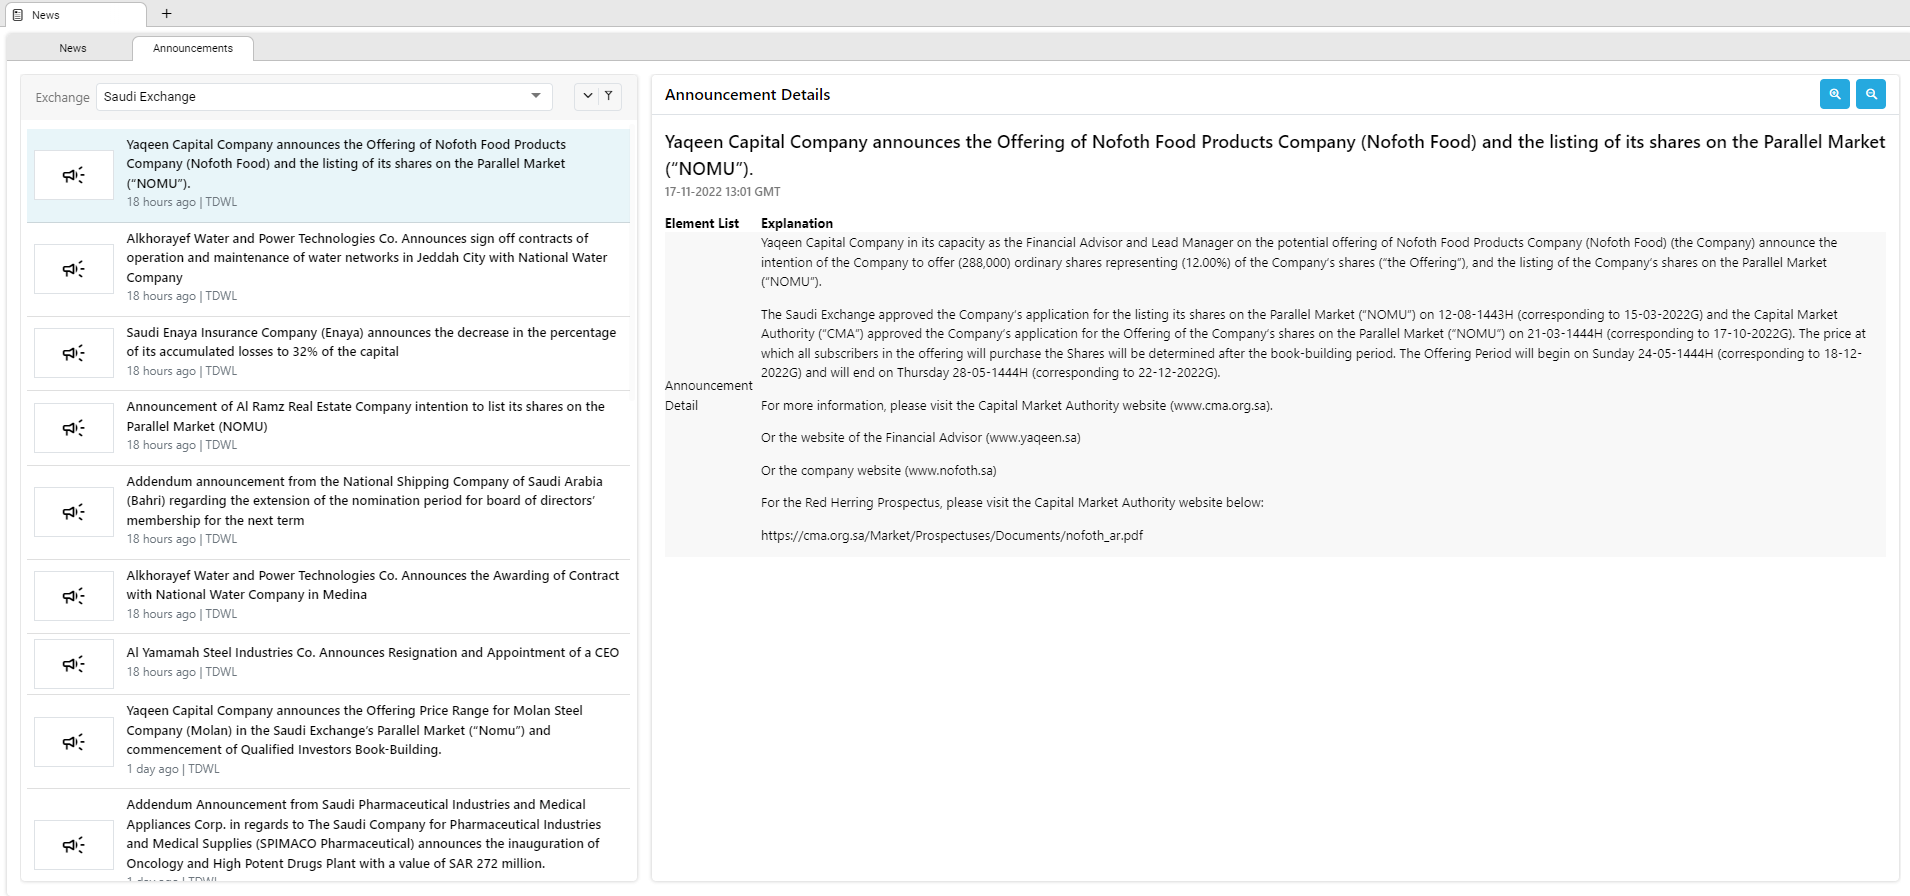Open Al Yamamah Steel CEO resignation announcement
Image resolution: width=1910 pixels, height=896 pixels.
click(328, 664)
